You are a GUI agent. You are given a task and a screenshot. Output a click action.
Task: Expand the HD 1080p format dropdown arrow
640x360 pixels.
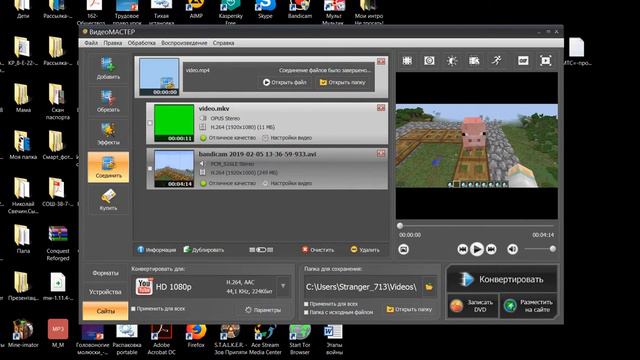[x=283, y=286]
